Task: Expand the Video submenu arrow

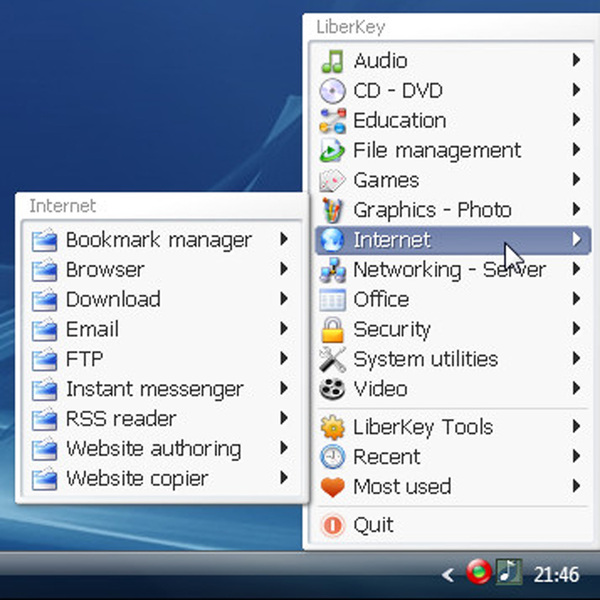Action: tap(576, 388)
